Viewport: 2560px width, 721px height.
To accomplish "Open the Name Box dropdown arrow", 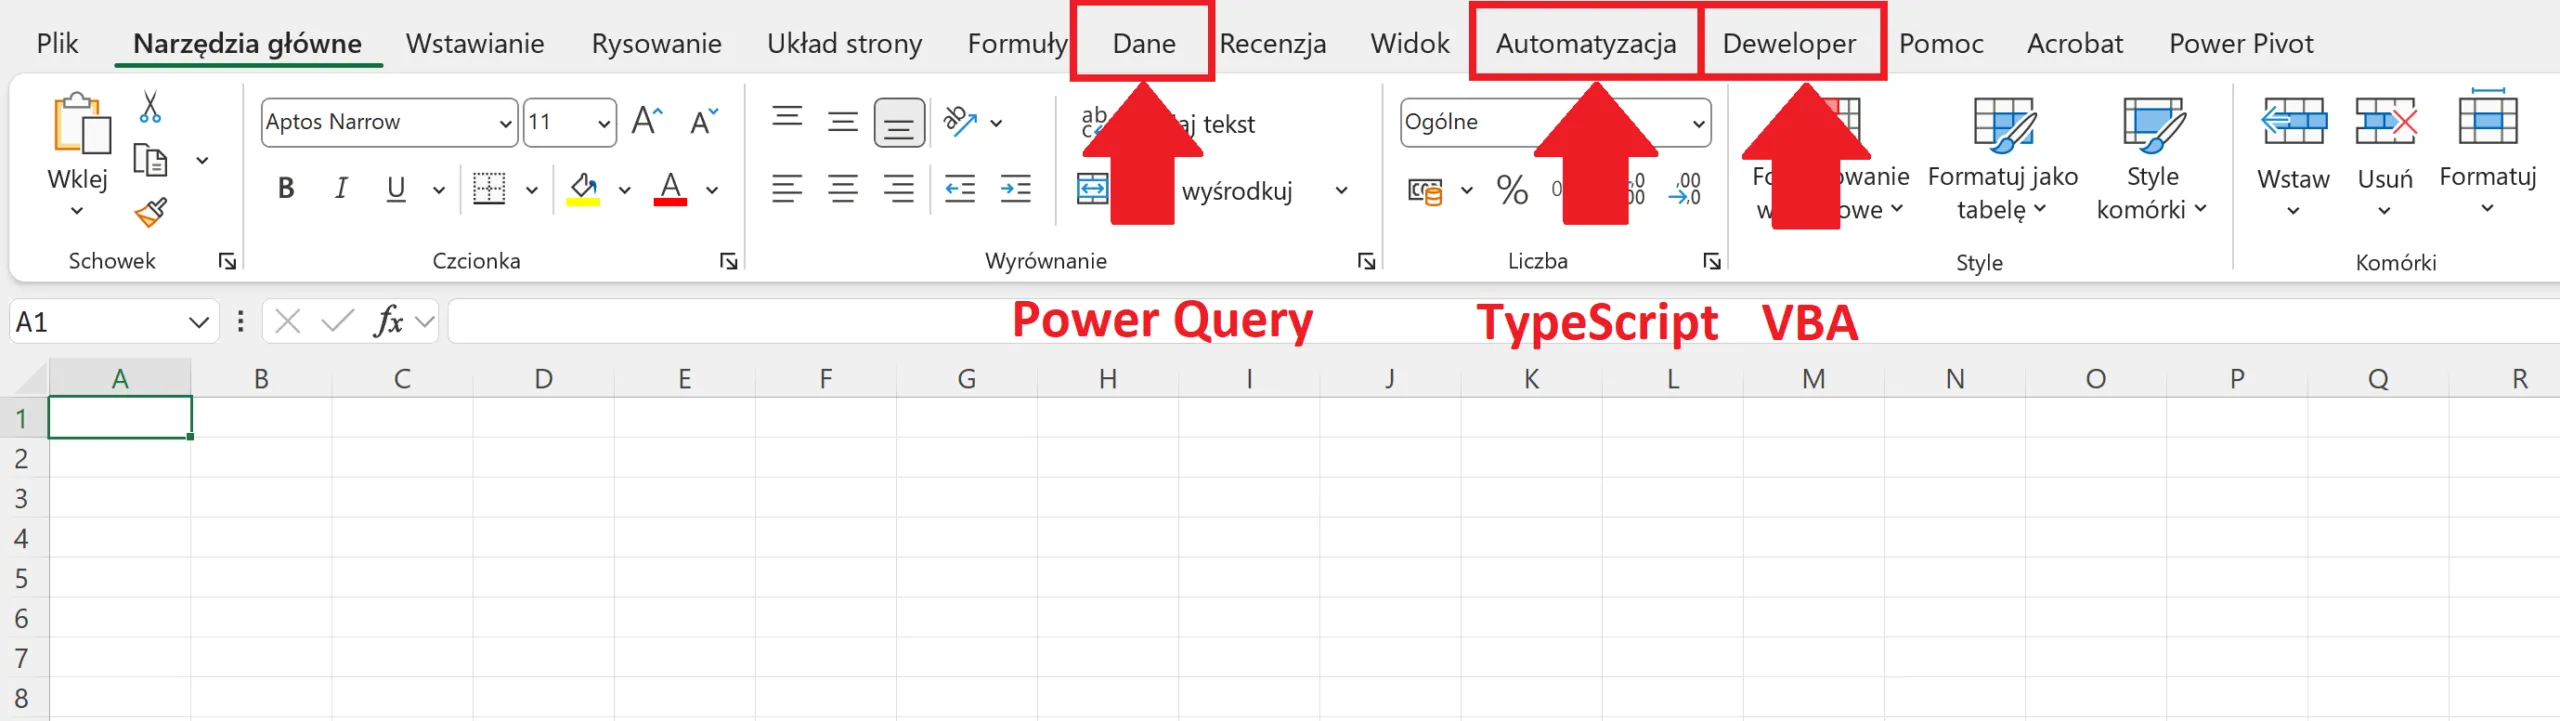I will [198, 322].
